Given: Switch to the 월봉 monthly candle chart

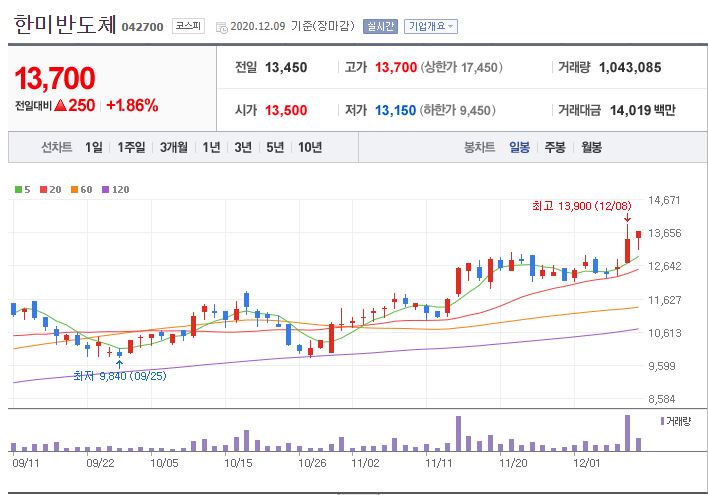Looking at the screenshot, I should (x=592, y=147).
